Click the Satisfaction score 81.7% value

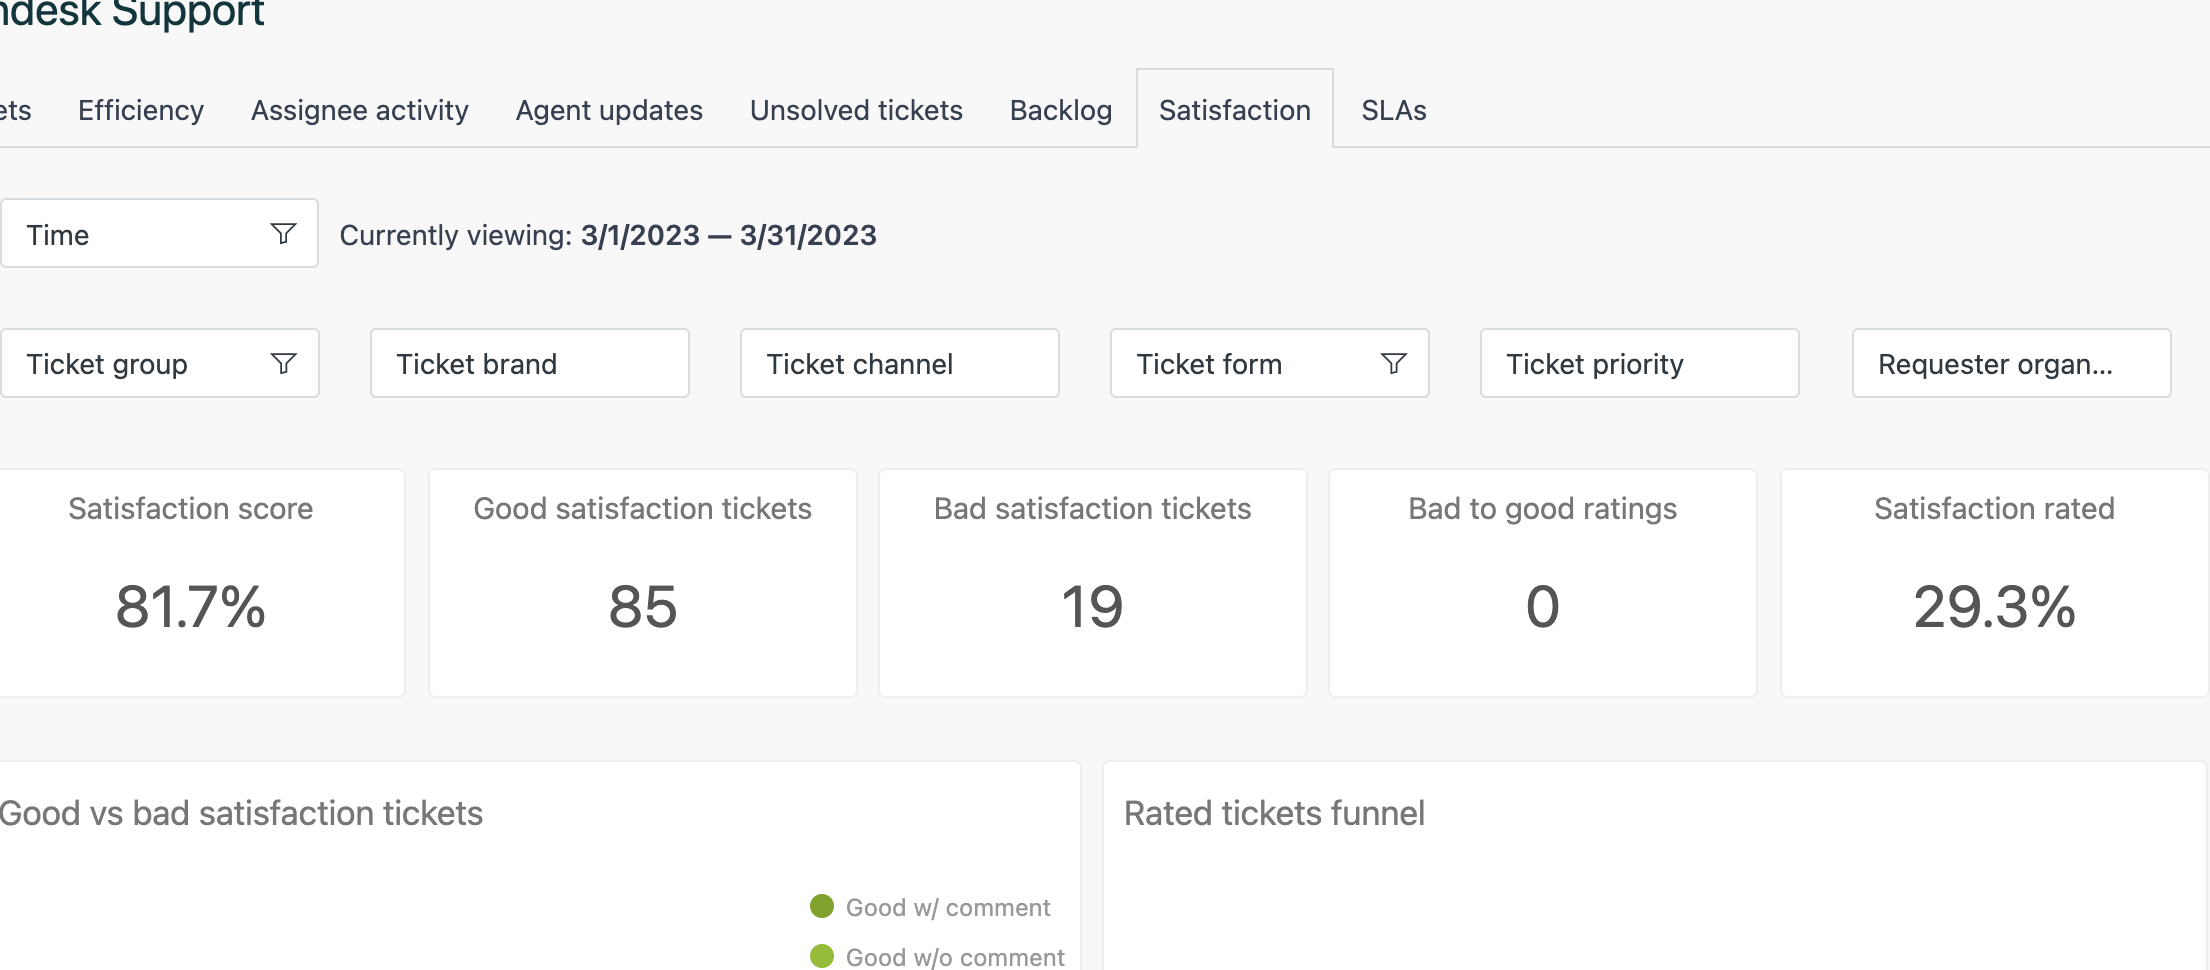[191, 606]
